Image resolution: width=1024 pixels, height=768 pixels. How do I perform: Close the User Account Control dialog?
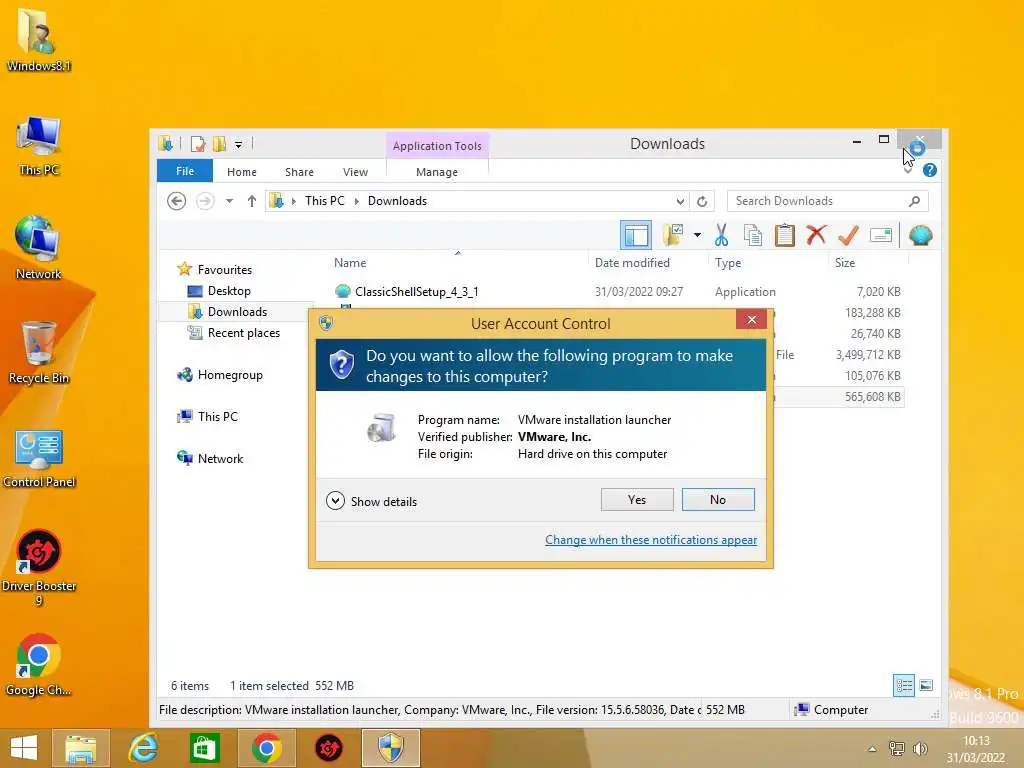tap(752, 319)
